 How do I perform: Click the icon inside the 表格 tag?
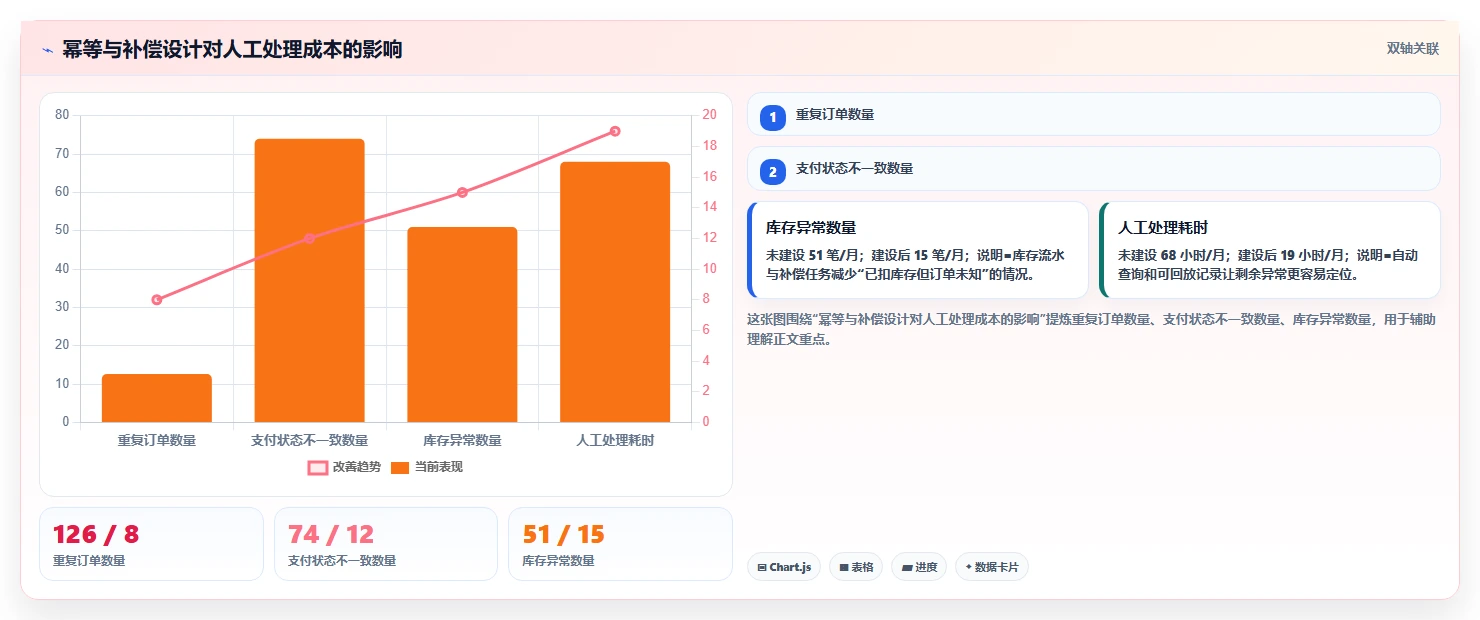click(x=844, y=567)
